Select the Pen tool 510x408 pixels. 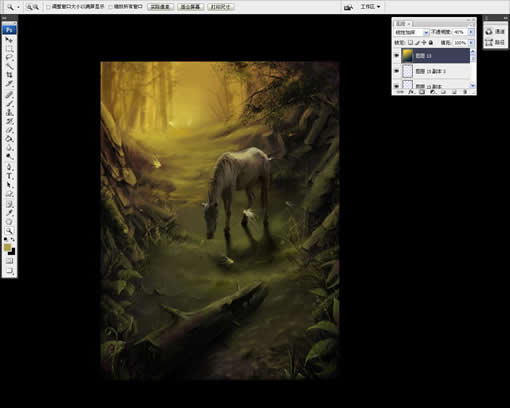click(9, 167)
